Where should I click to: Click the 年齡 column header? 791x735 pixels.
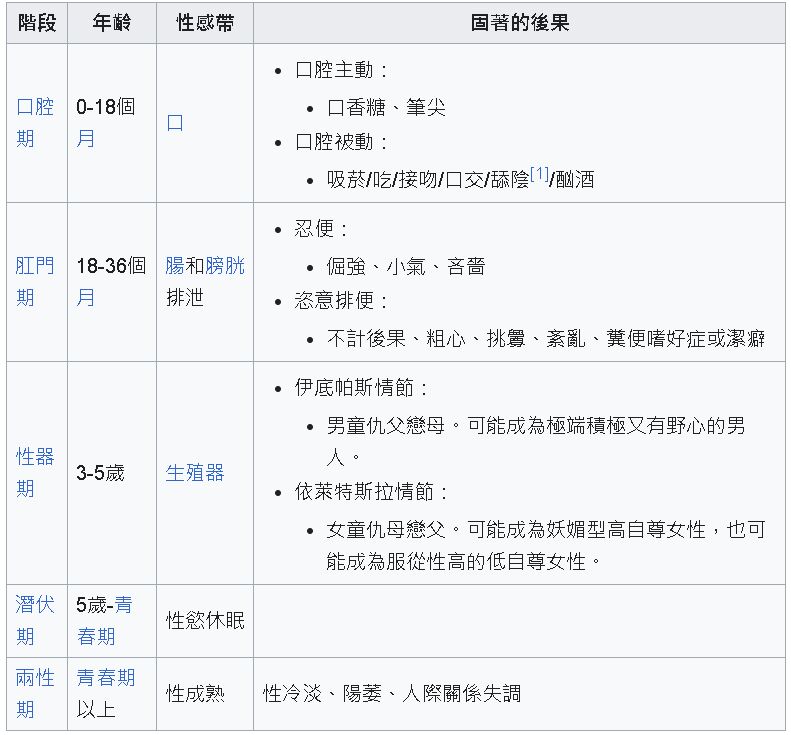(112, 23)
